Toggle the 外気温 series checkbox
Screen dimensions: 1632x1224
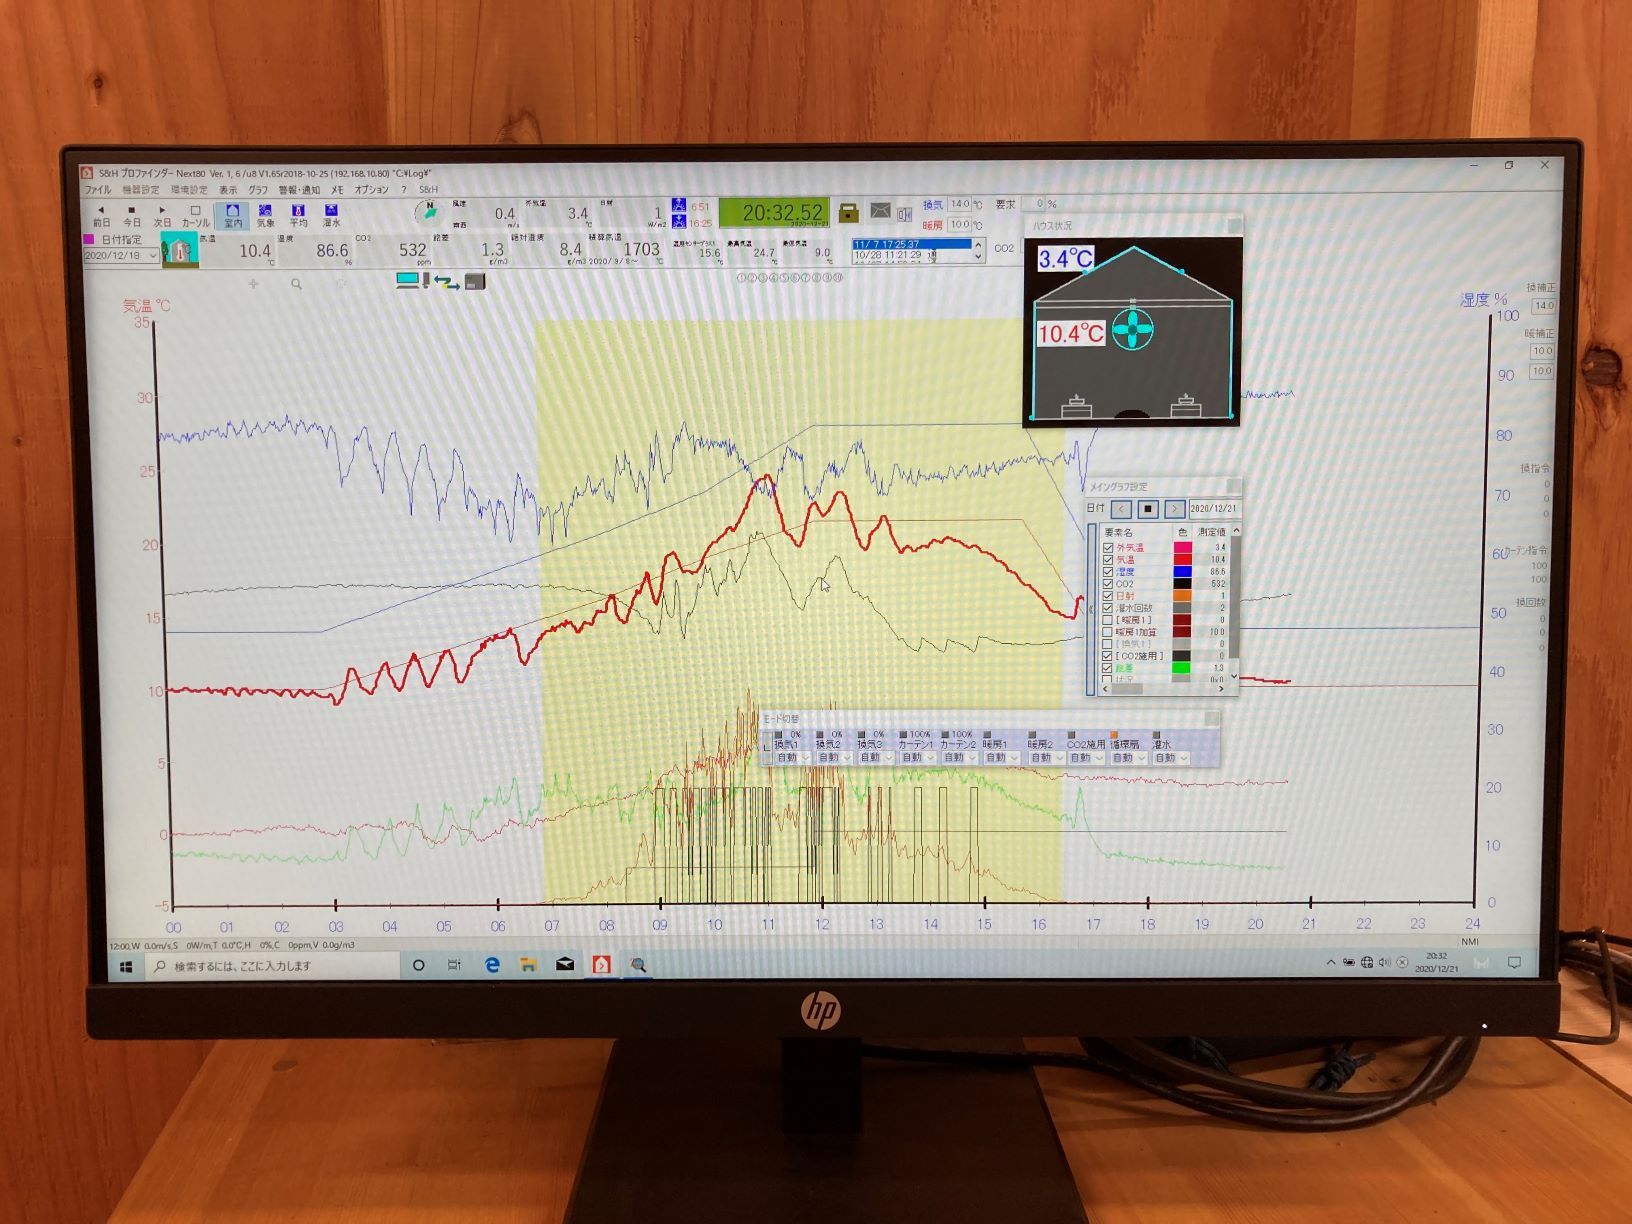[x=1108, y=548]
